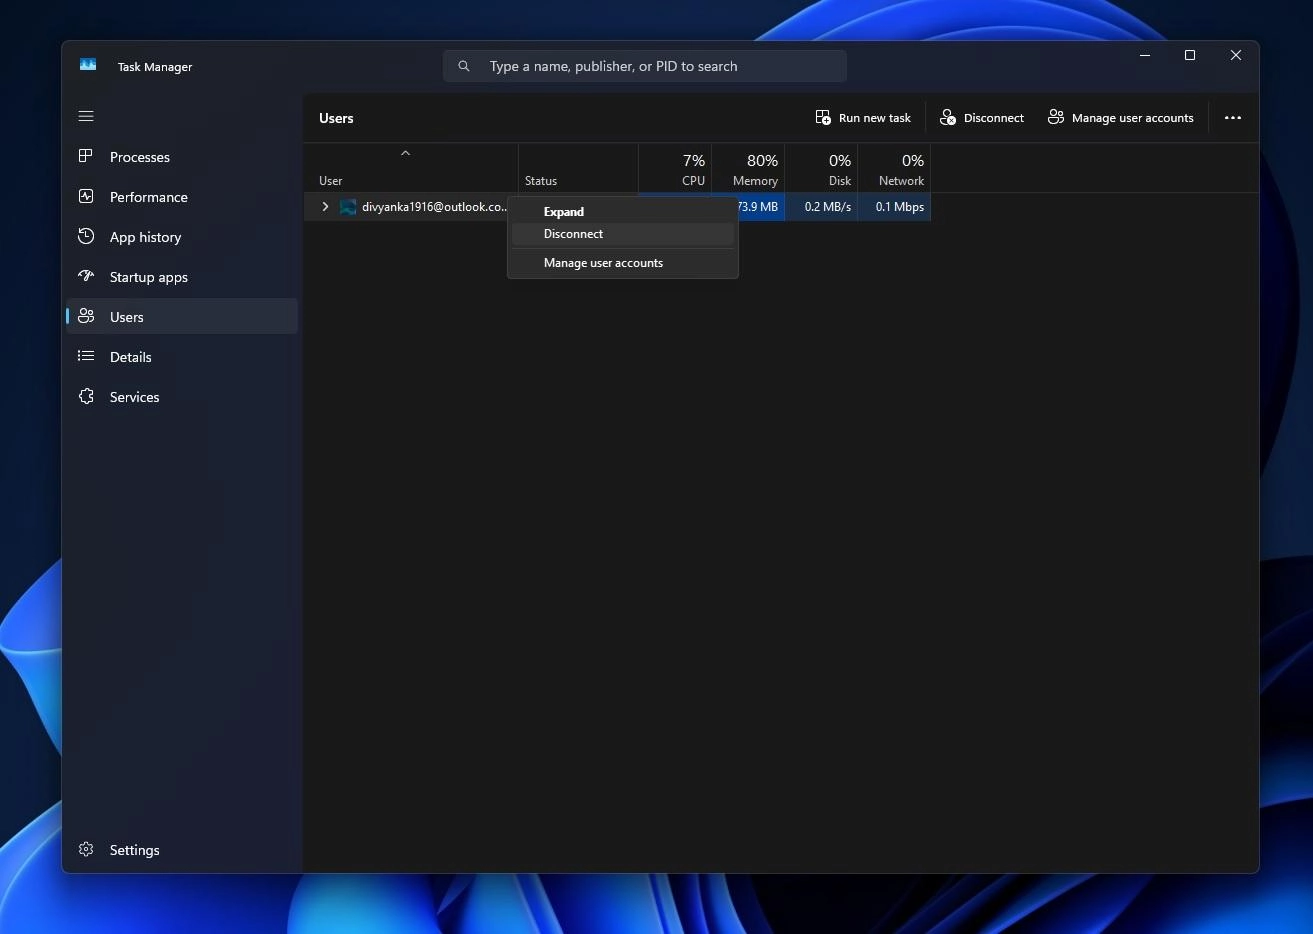Open Task Manager Settings

(x=133, y=850)
